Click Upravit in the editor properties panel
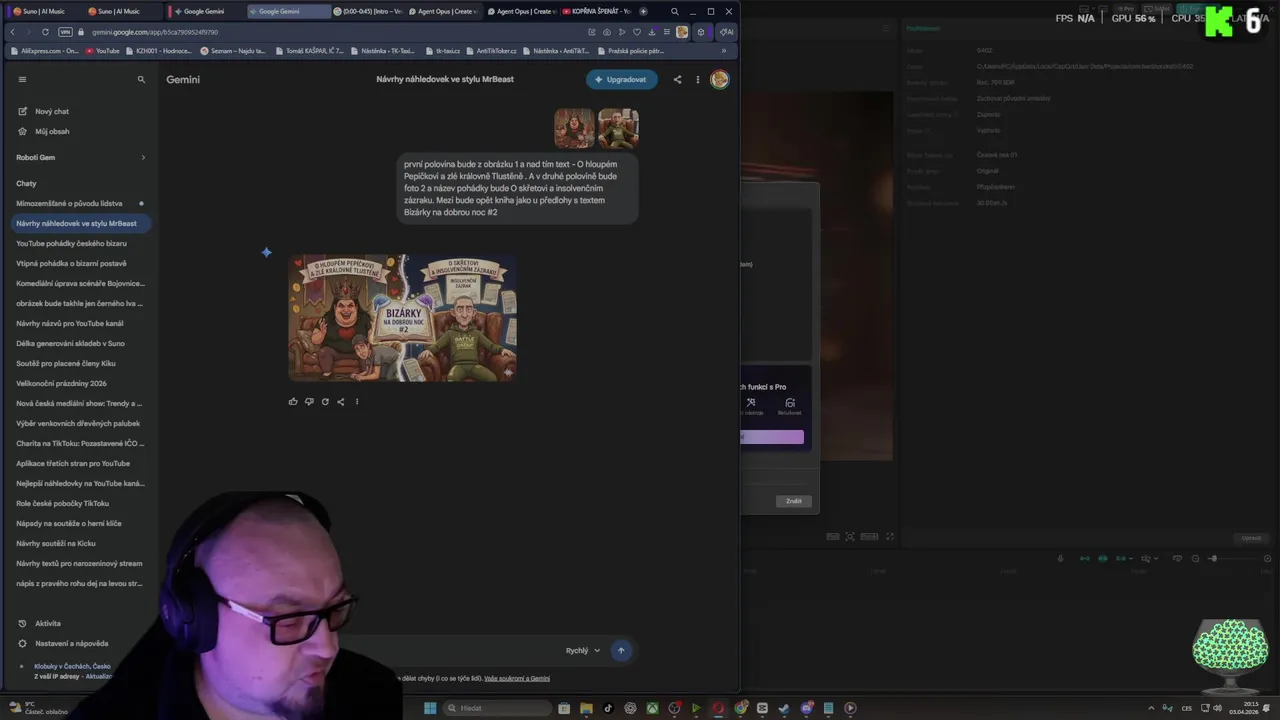Viewport: 1280px width, 720px height. click(x=1251, y=538)
